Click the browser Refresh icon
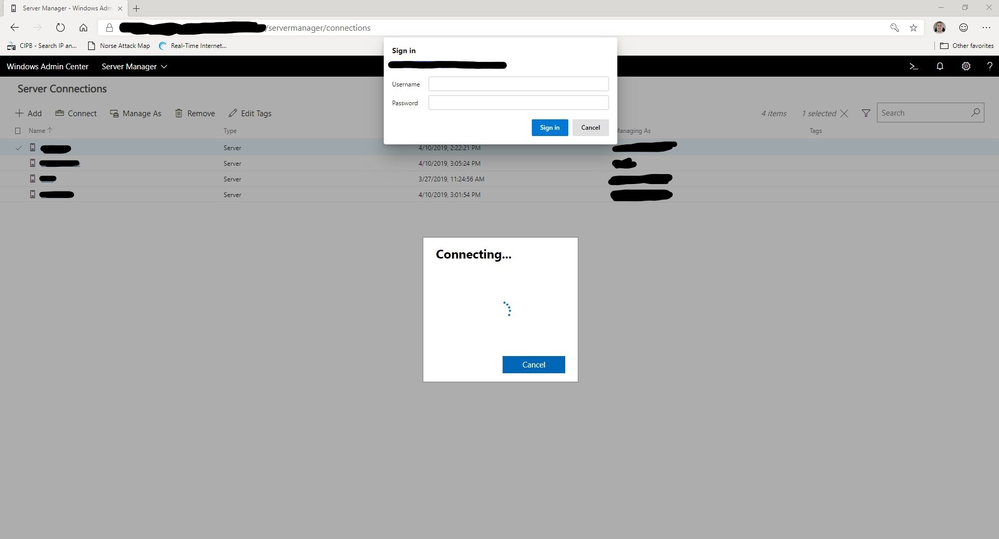 click(60, 27)
